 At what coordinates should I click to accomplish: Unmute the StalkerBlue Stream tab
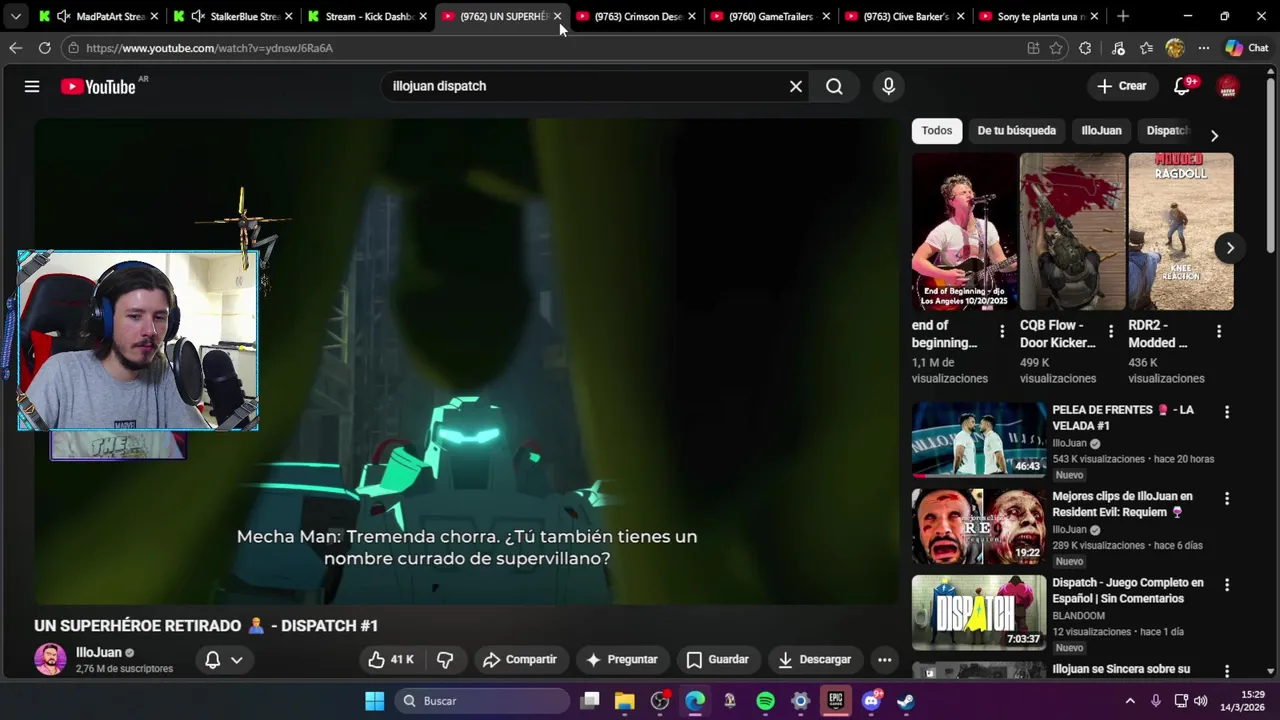(x=197, y=16)
